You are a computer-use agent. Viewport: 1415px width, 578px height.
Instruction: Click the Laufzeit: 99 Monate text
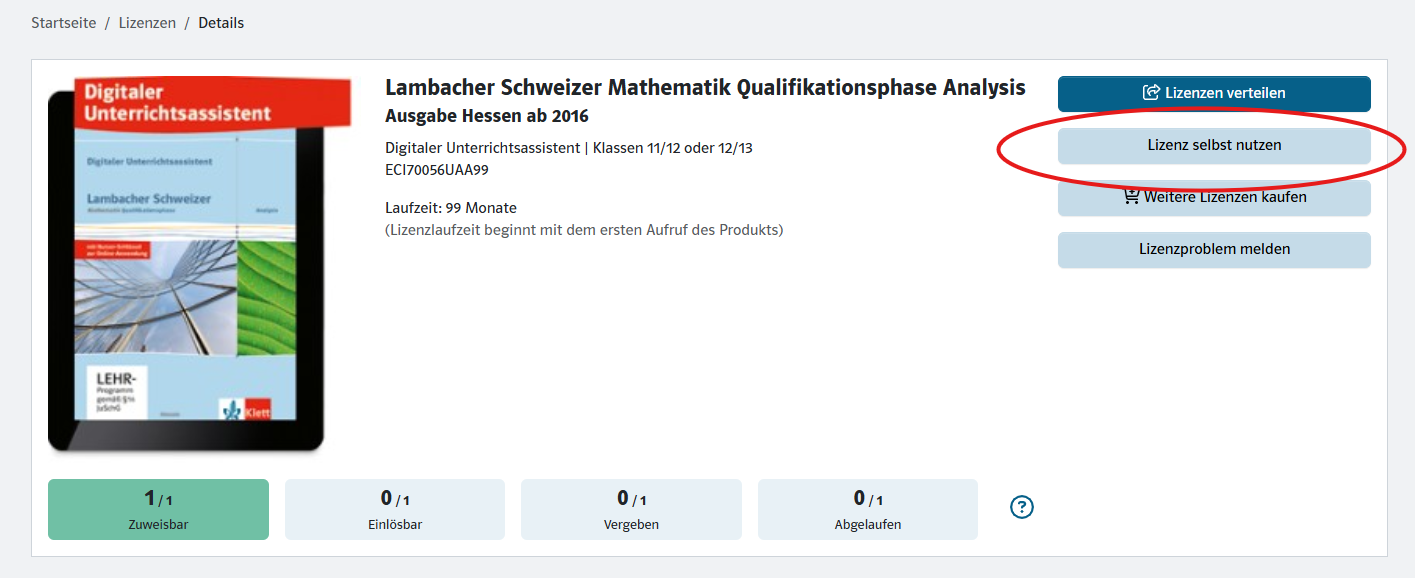(451, 208)
